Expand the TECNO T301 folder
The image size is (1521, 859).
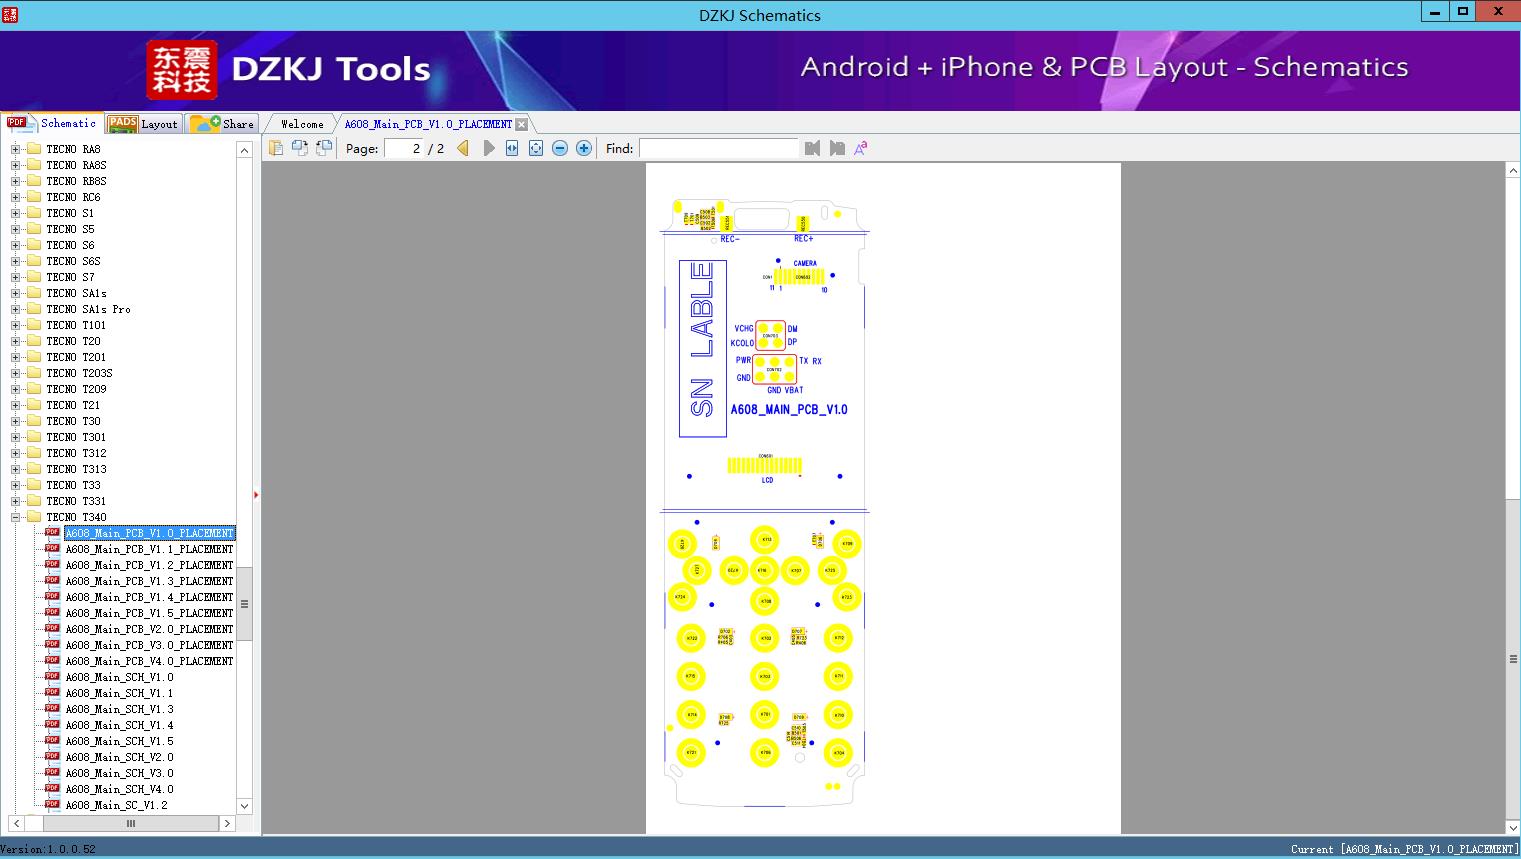pyautogui.click(x=15, y=437)
